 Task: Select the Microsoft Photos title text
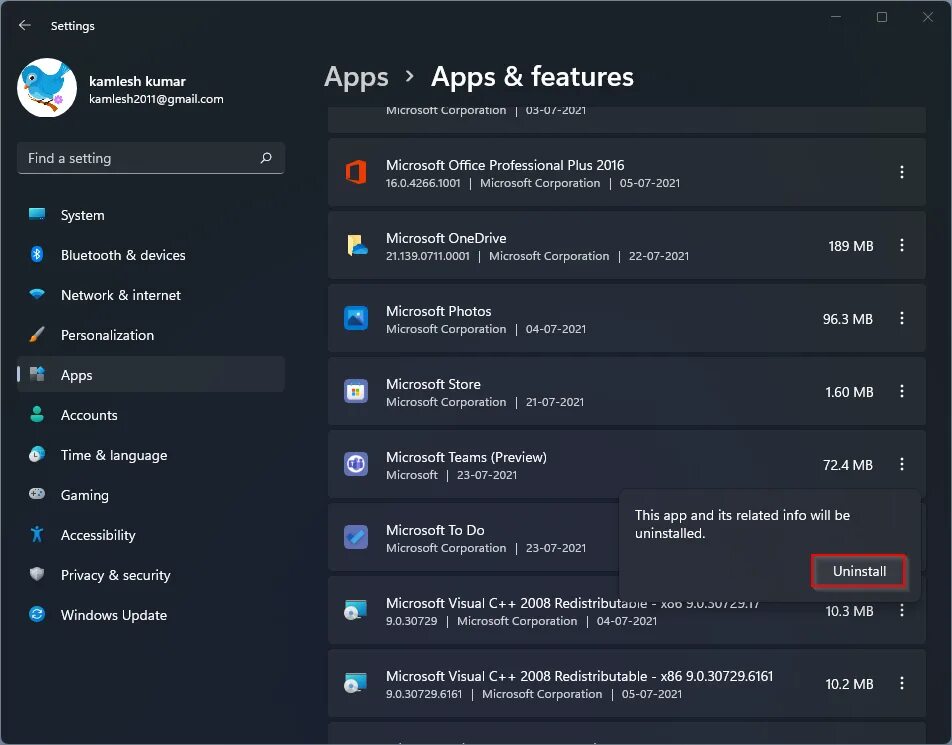438,311
